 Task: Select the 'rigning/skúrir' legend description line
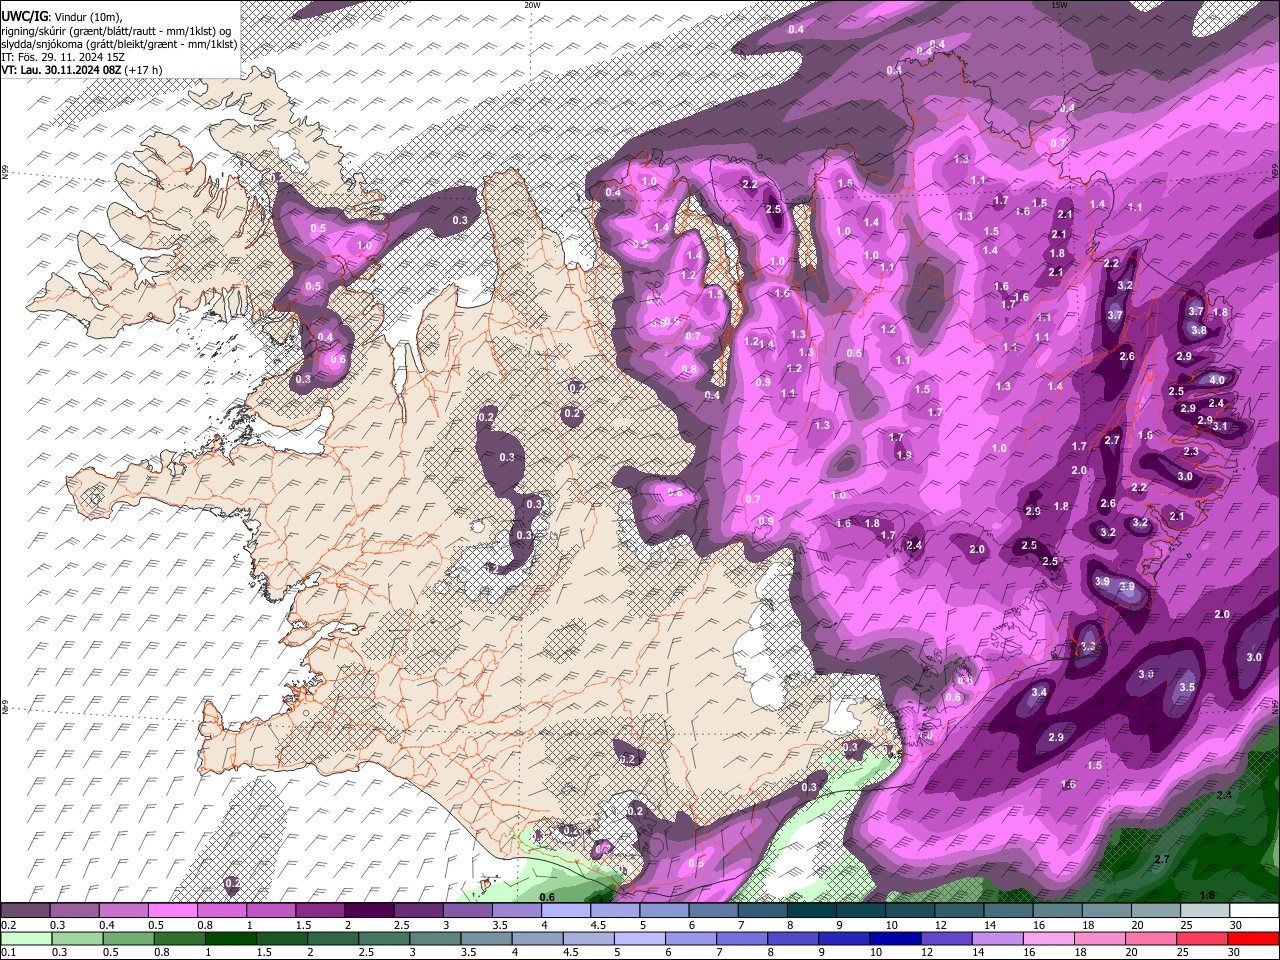click(x=118, y=31)
